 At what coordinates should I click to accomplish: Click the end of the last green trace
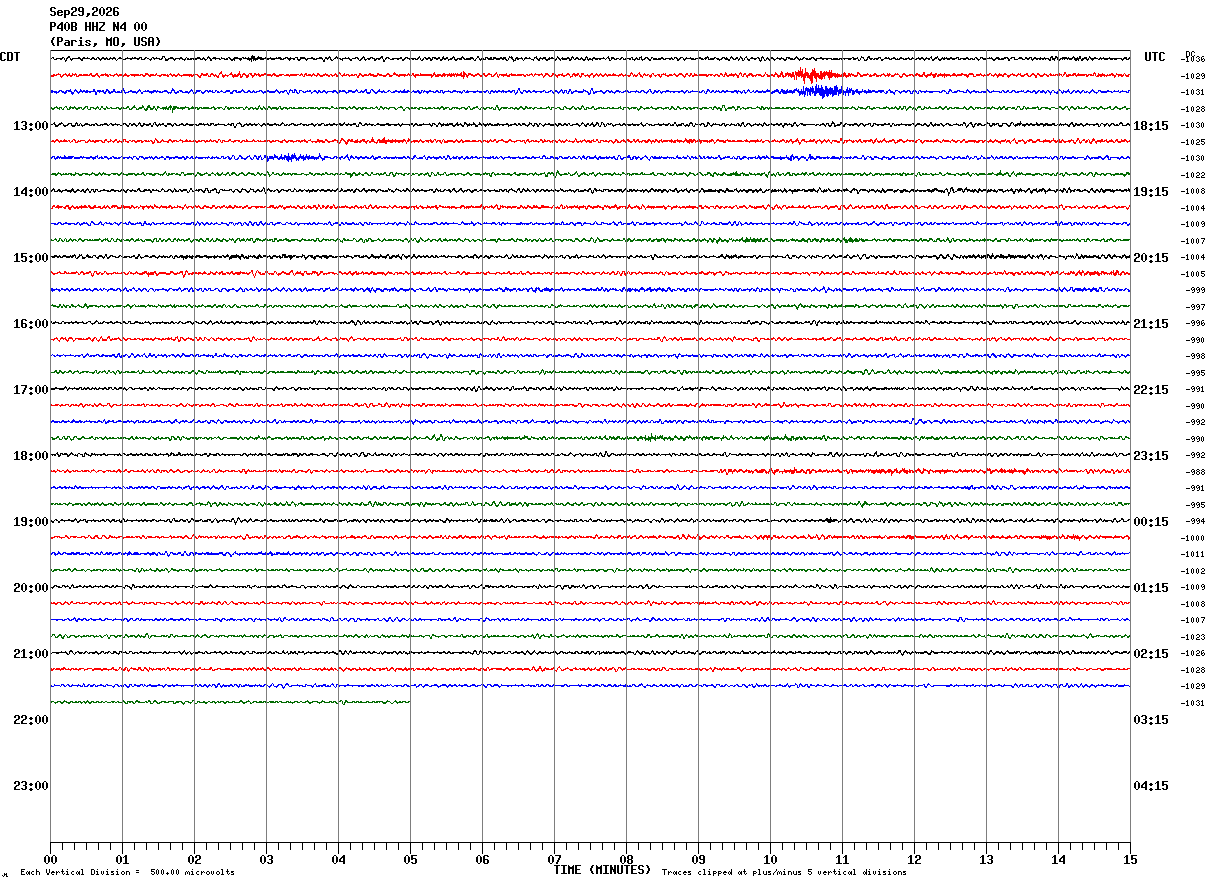coord(408,702)
